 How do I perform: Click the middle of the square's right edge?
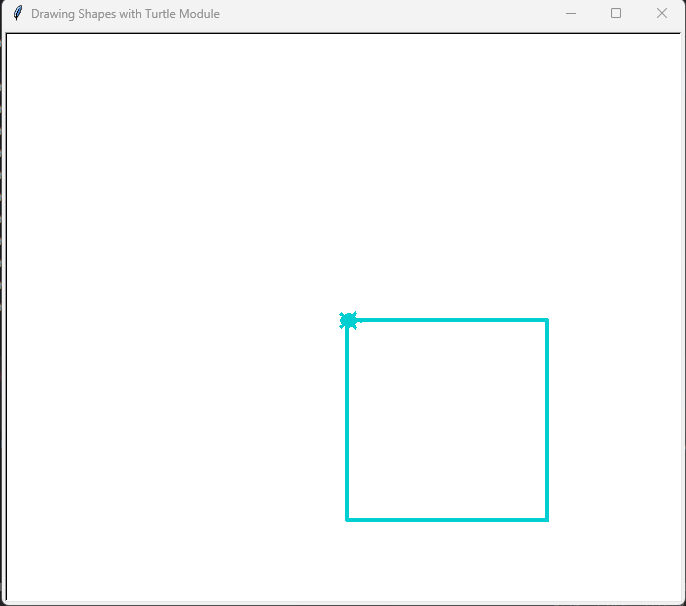(547, 420)
